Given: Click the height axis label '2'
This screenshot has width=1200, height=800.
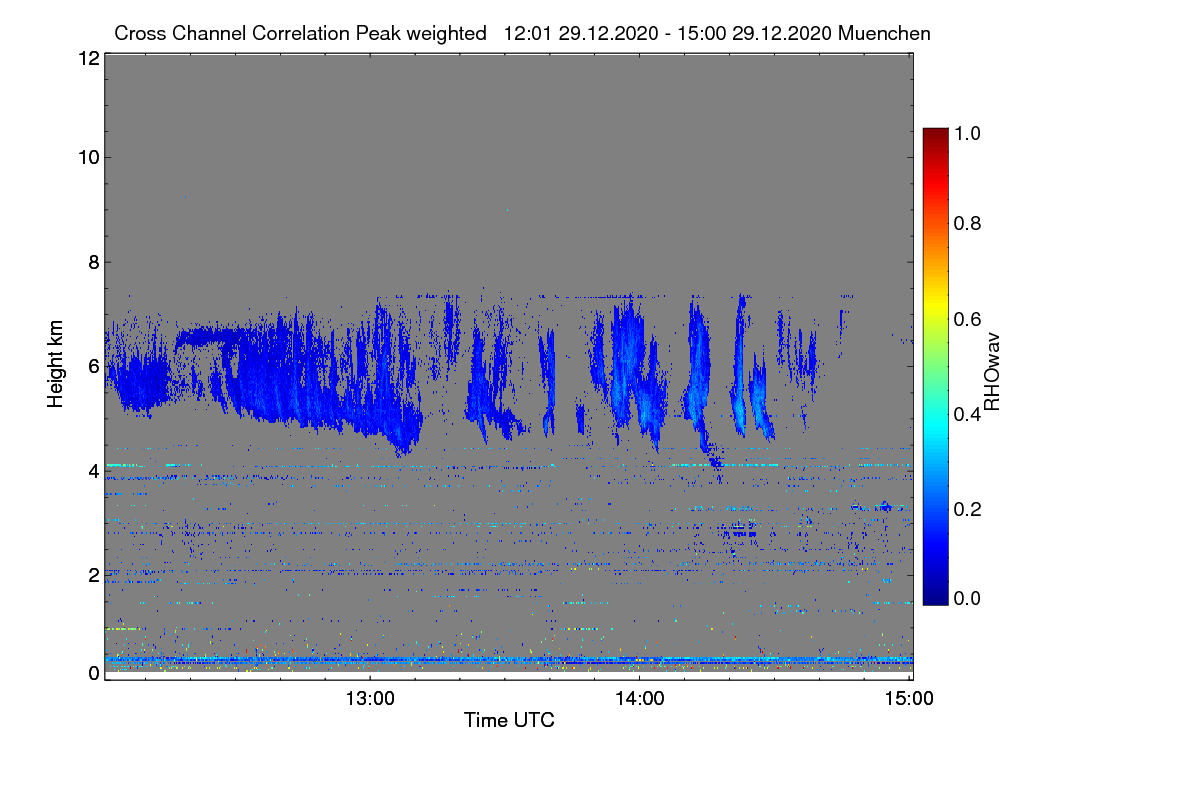Looking at the screenshot, I should tap(93, 574).
